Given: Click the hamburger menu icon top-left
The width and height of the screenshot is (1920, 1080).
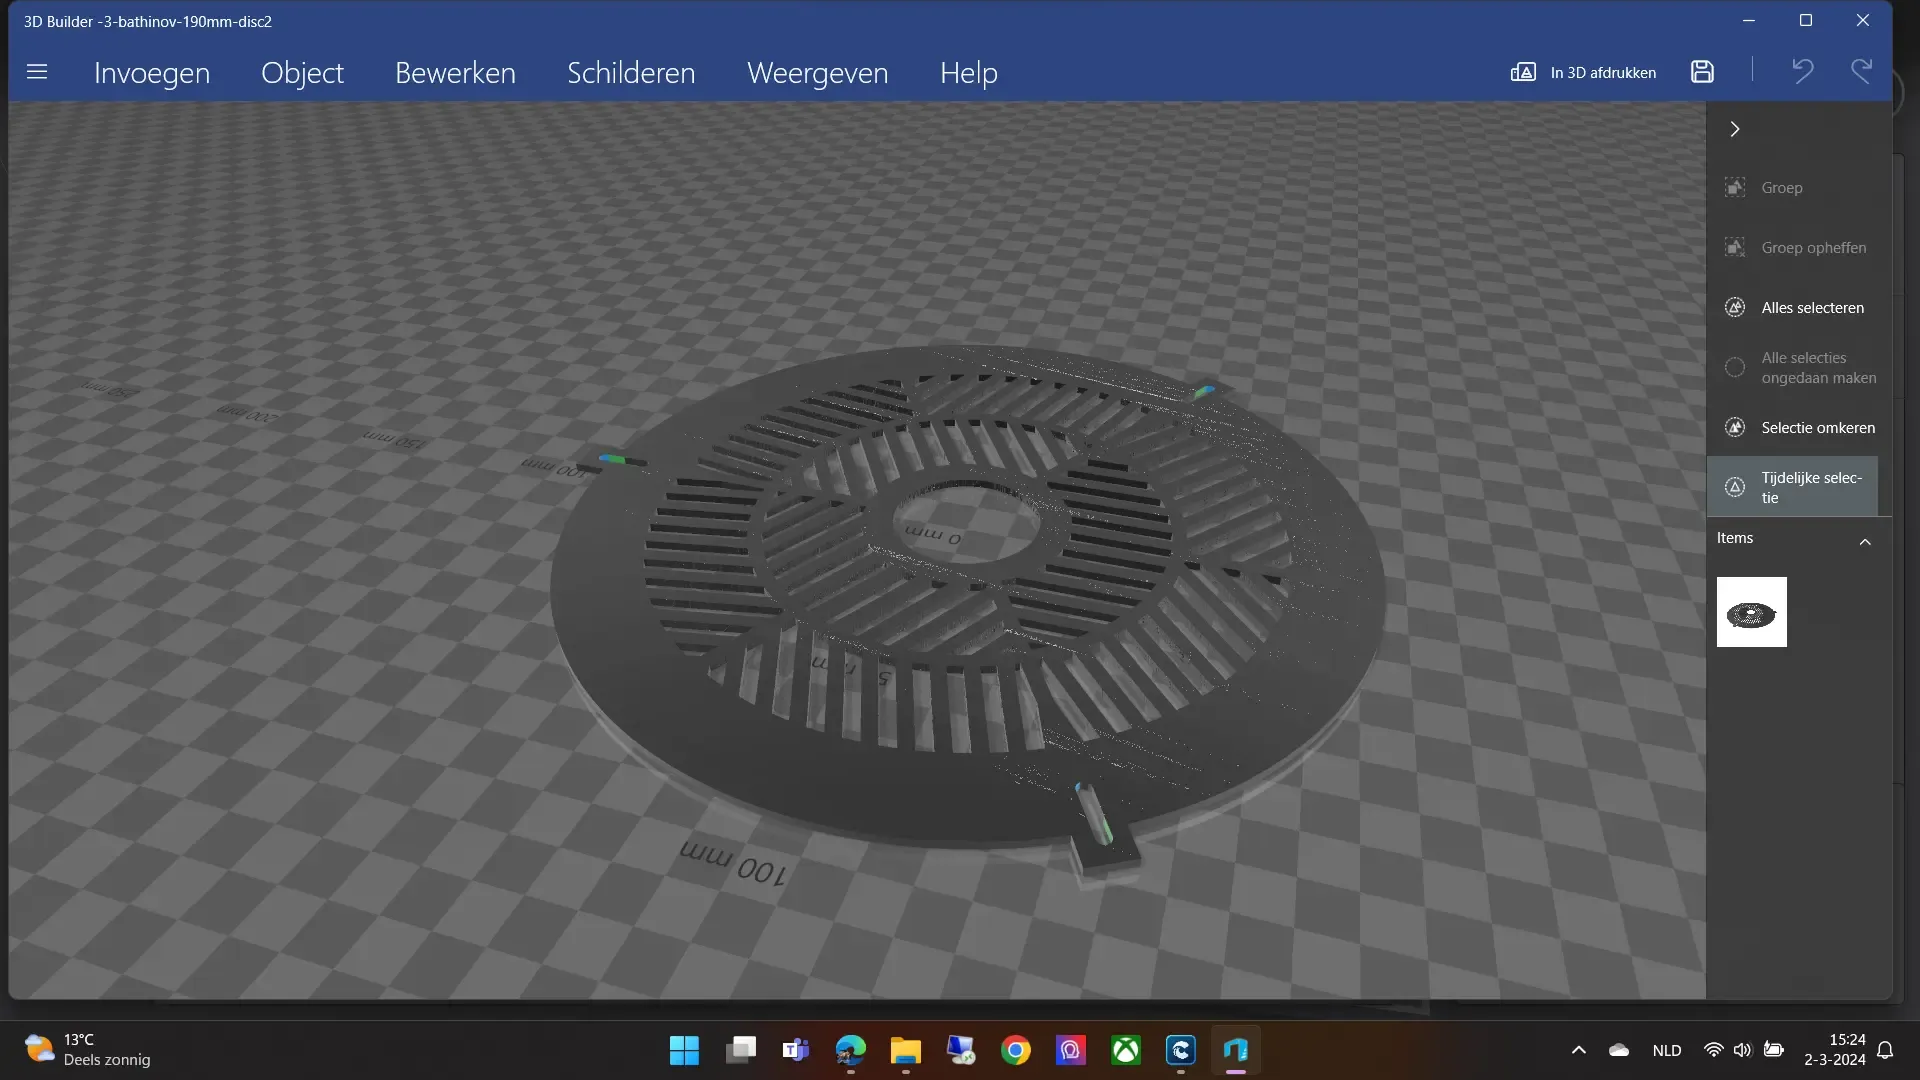Looking at the screenshot, I should tap(37, 71).
